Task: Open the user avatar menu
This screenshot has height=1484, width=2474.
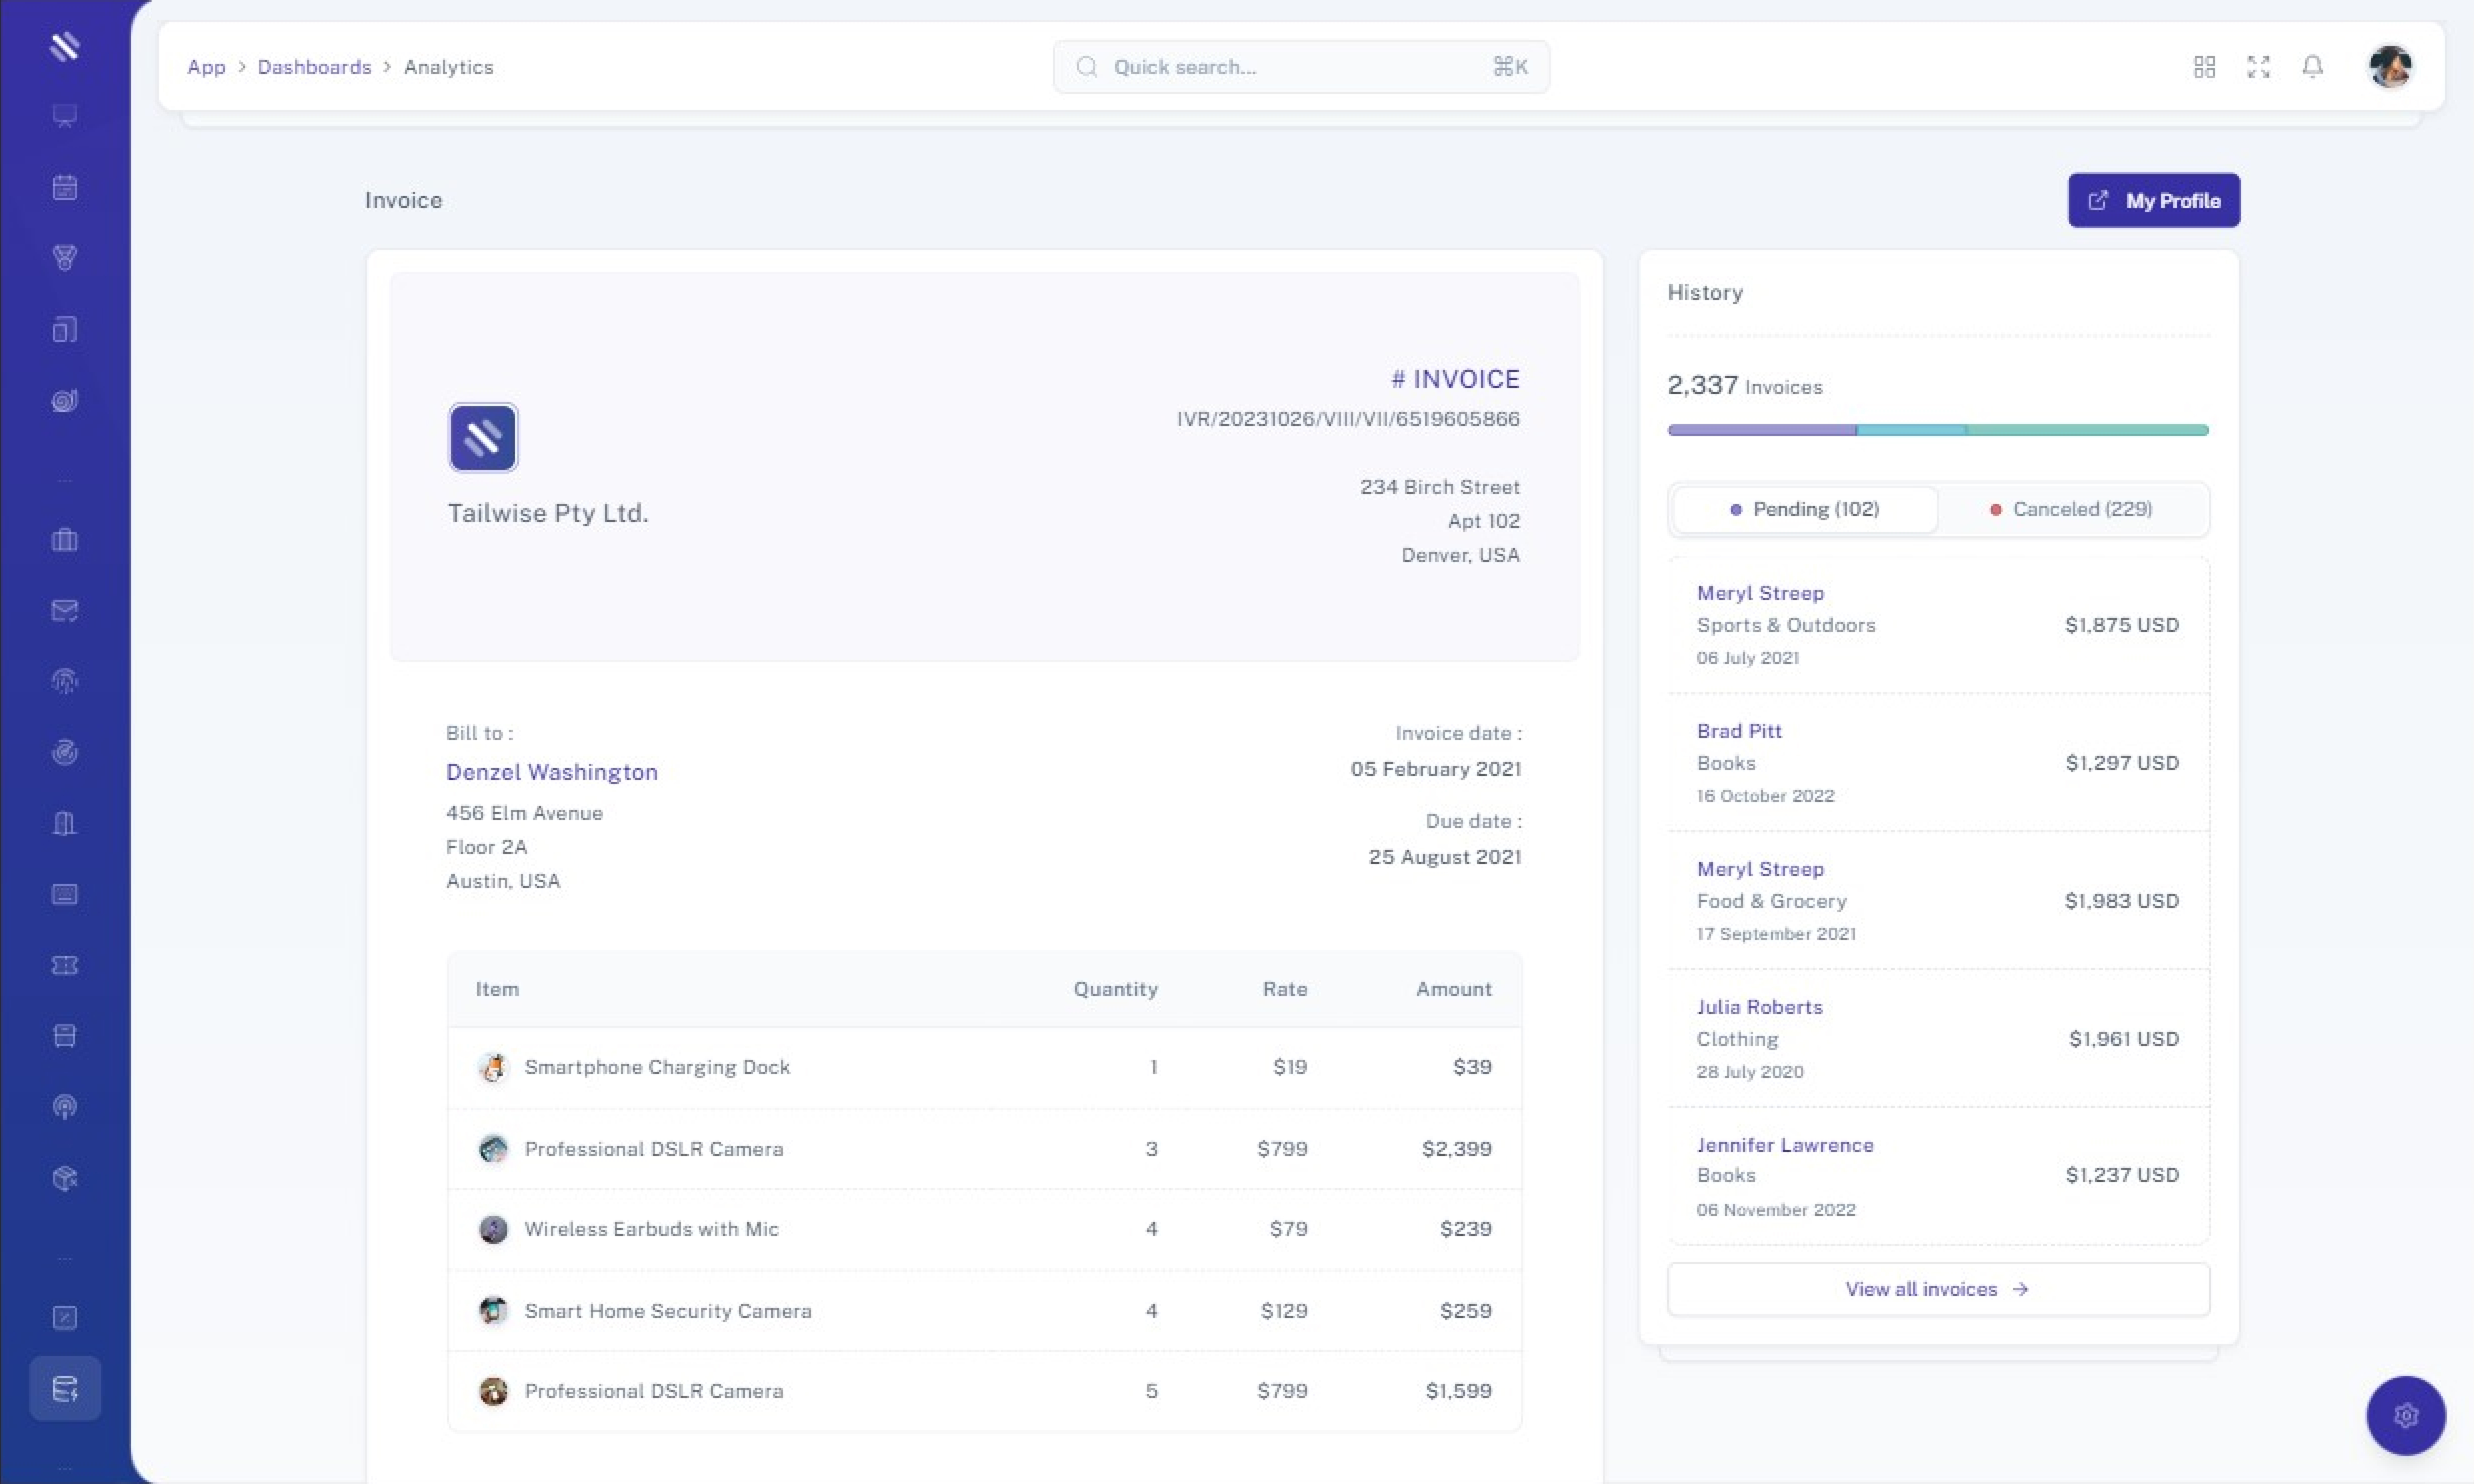Action: pos(2390,67)
